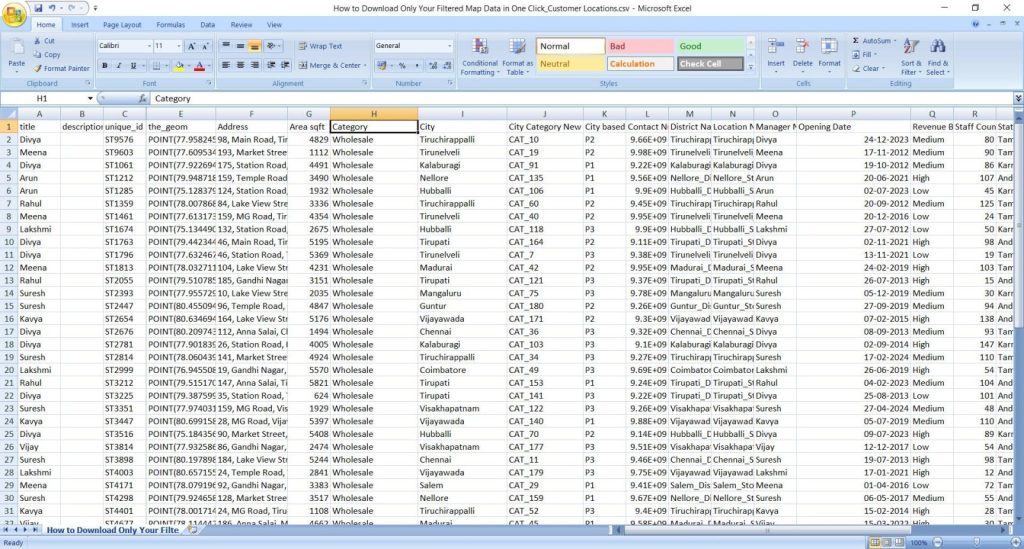Viewport: 1024px width, 549px height.
Task: Click the Clear button in Editing
Action: [x=869, y=69]
